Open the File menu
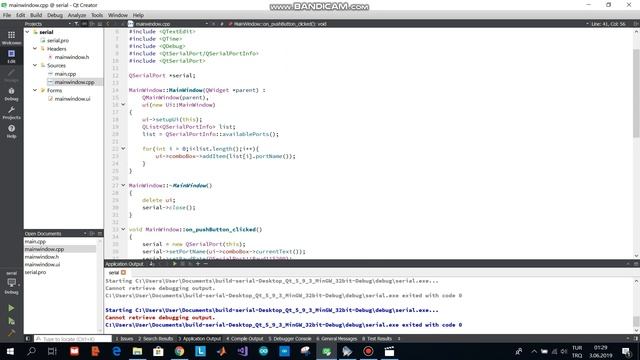Viewport: 640px width, 360px height. point(7,15)
